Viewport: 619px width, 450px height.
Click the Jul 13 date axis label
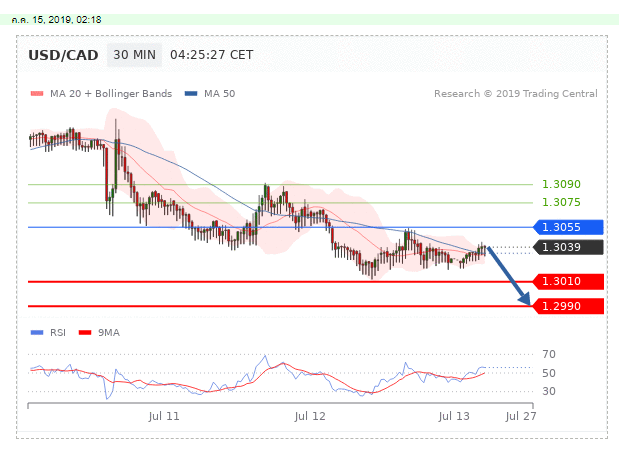pos(454,416)
